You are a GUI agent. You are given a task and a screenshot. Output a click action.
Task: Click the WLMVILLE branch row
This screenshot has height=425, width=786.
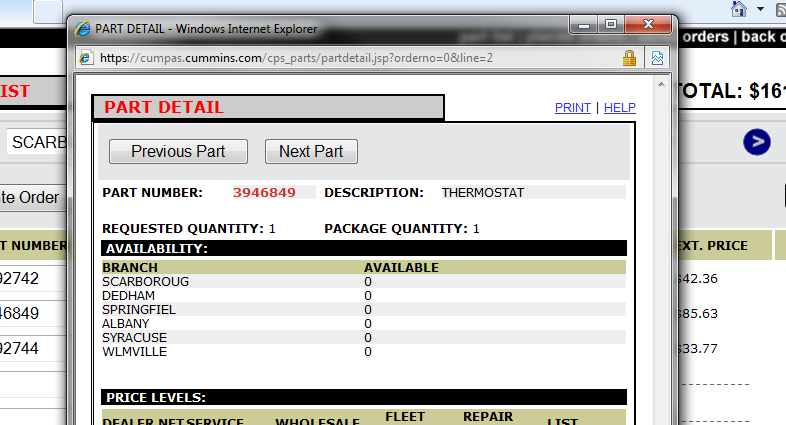tap(363, 352)
